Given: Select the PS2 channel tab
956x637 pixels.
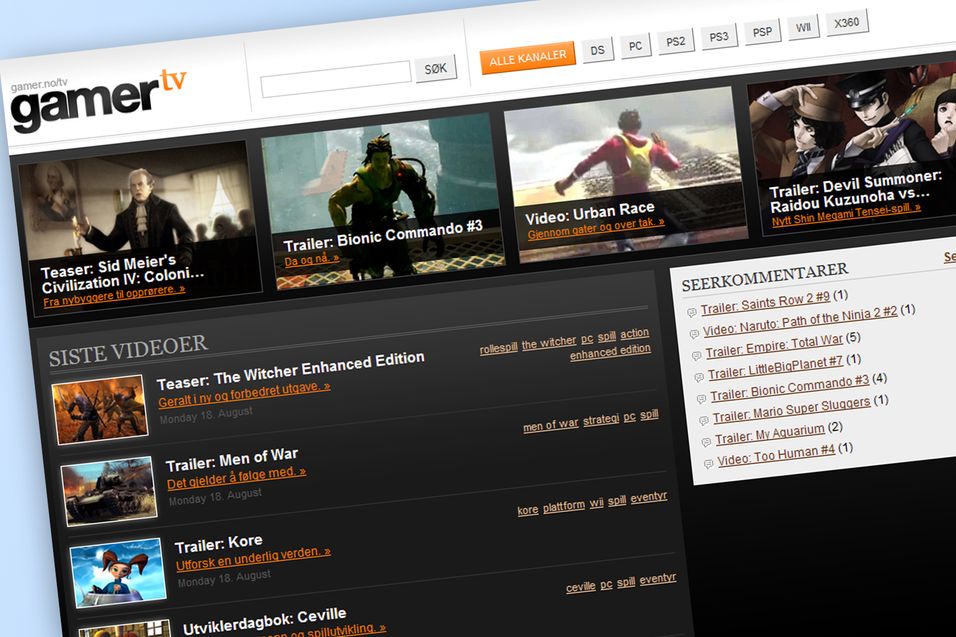Looking at the screenshot, I should coord(676,41).
